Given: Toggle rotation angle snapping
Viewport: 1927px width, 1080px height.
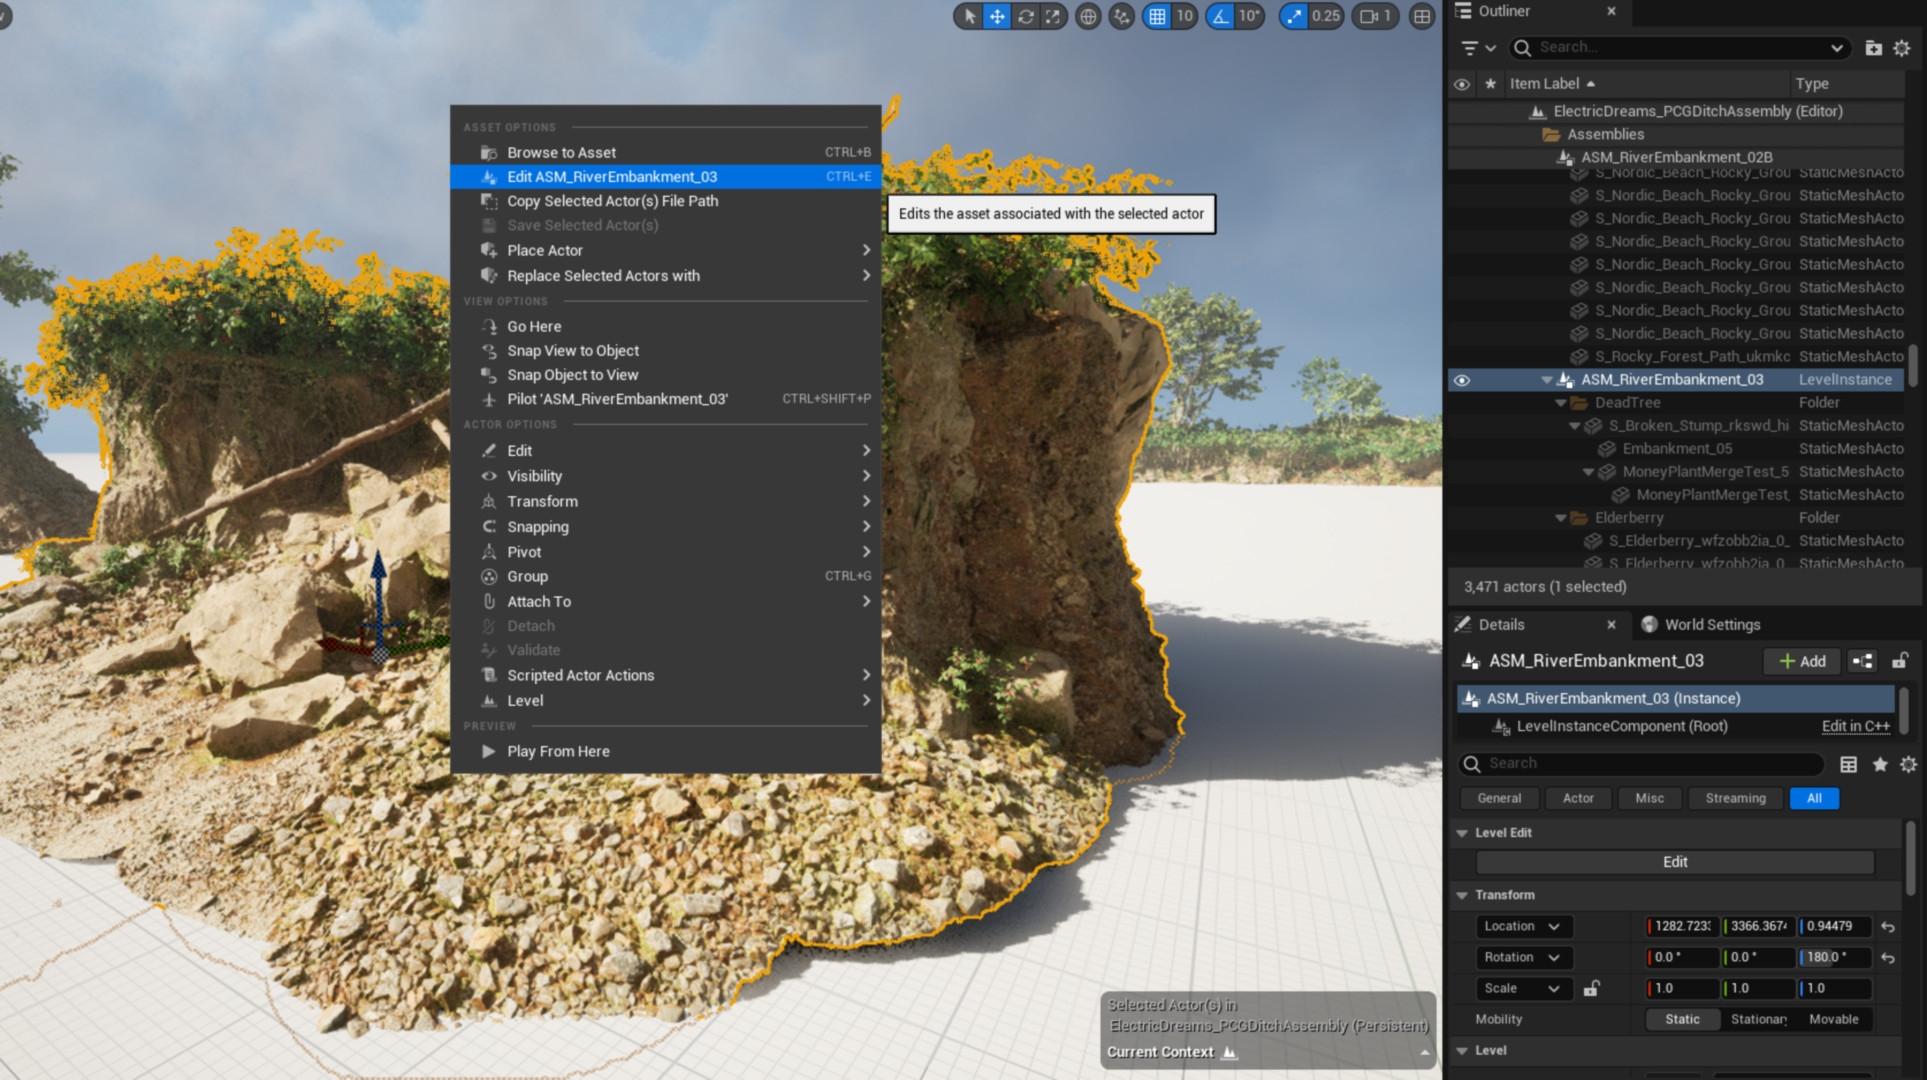Looking at the screenshot, I should tap(1220, 16).
